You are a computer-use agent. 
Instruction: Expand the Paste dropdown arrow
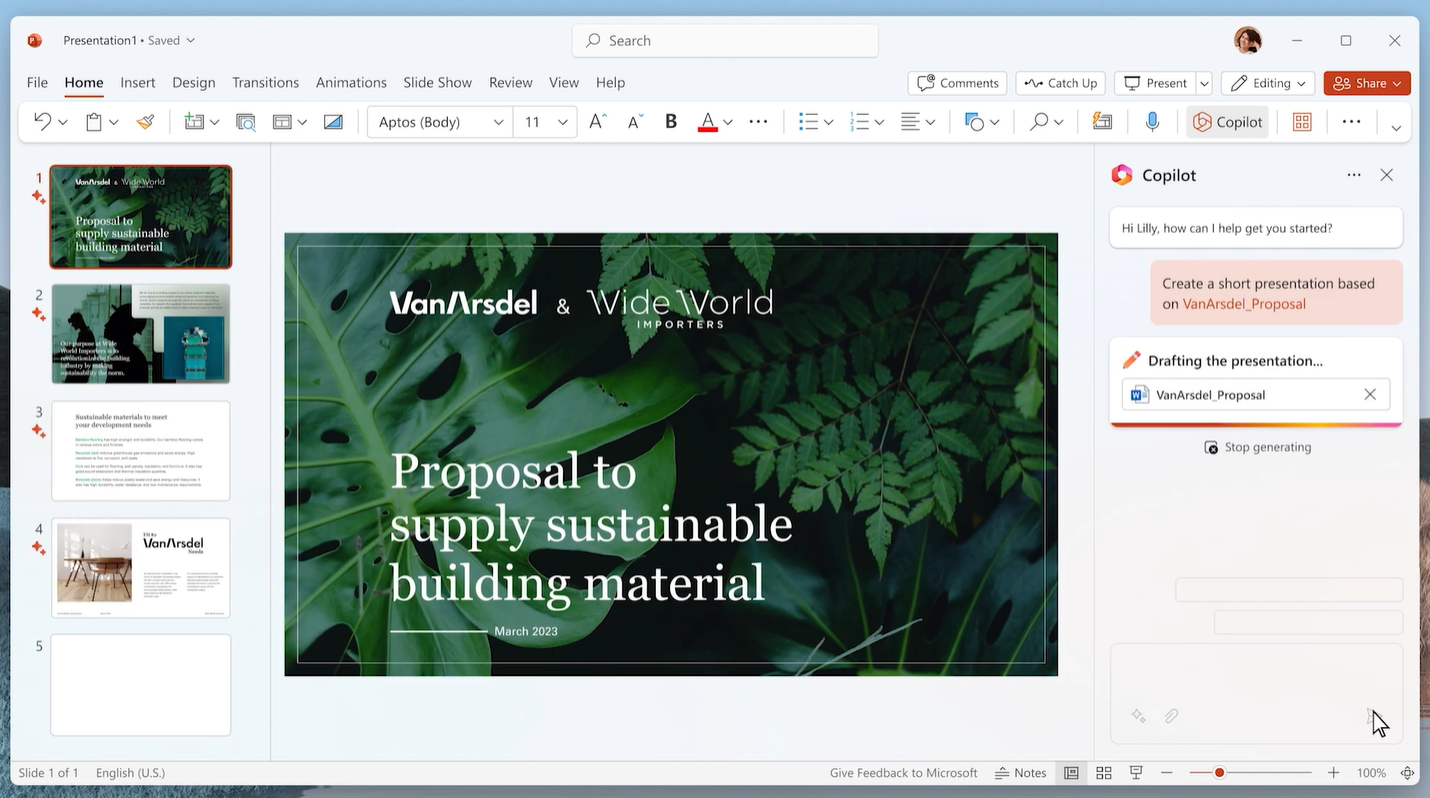click(114, 123)
